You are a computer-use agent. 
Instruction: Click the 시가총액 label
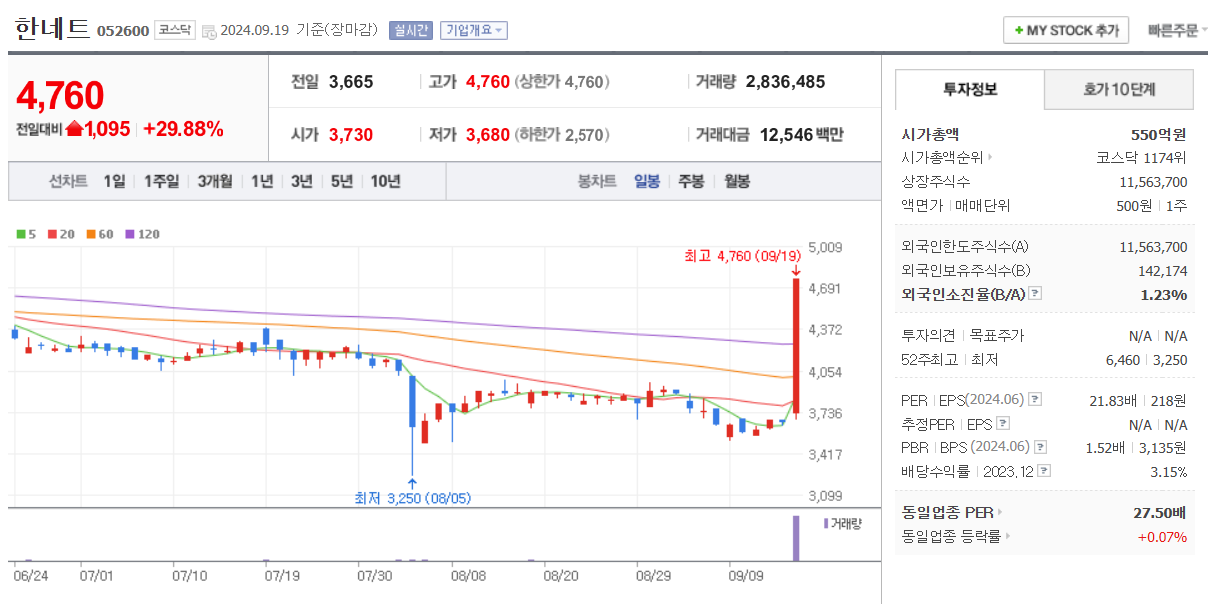[929, 134]
